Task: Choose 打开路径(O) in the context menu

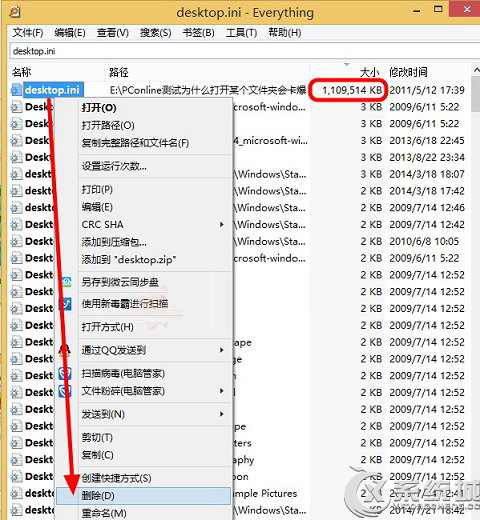Action: click(x=108, y=125)
